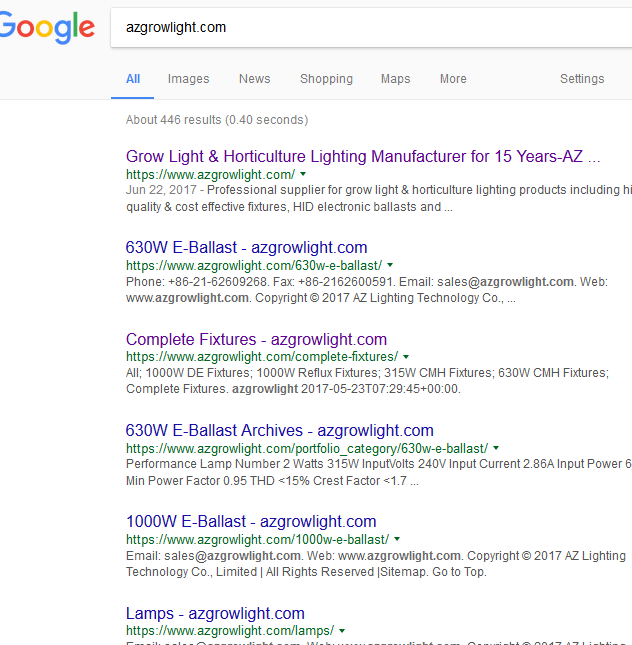This screenshot has height=645, width=632.
Task: Click the green URL ending in /630w-e-ballast/
Action: tap(254, 266)
